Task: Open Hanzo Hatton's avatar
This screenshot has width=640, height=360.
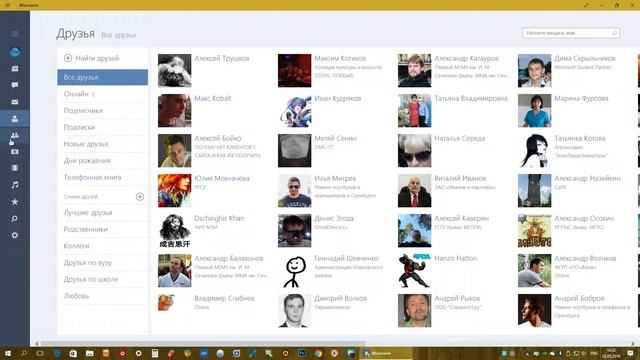Action: pos(414,271)
